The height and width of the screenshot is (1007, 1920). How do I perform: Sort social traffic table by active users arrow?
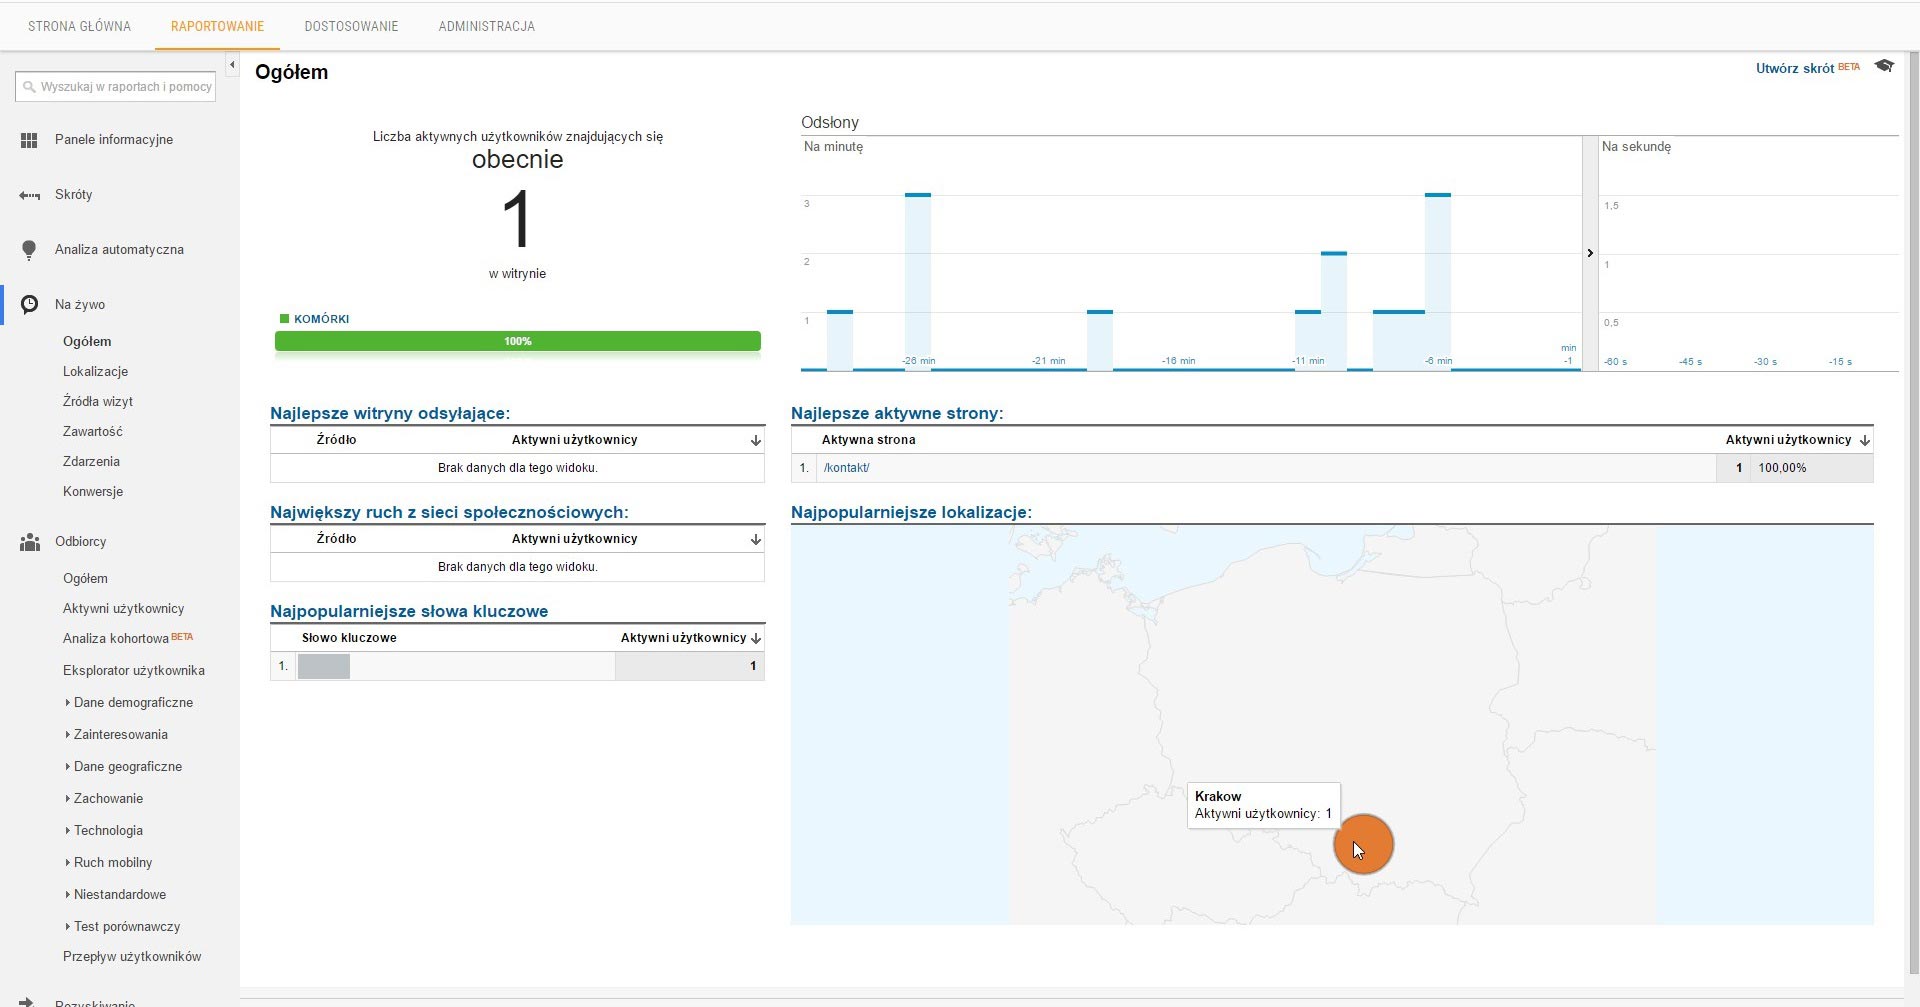point(756,539)
